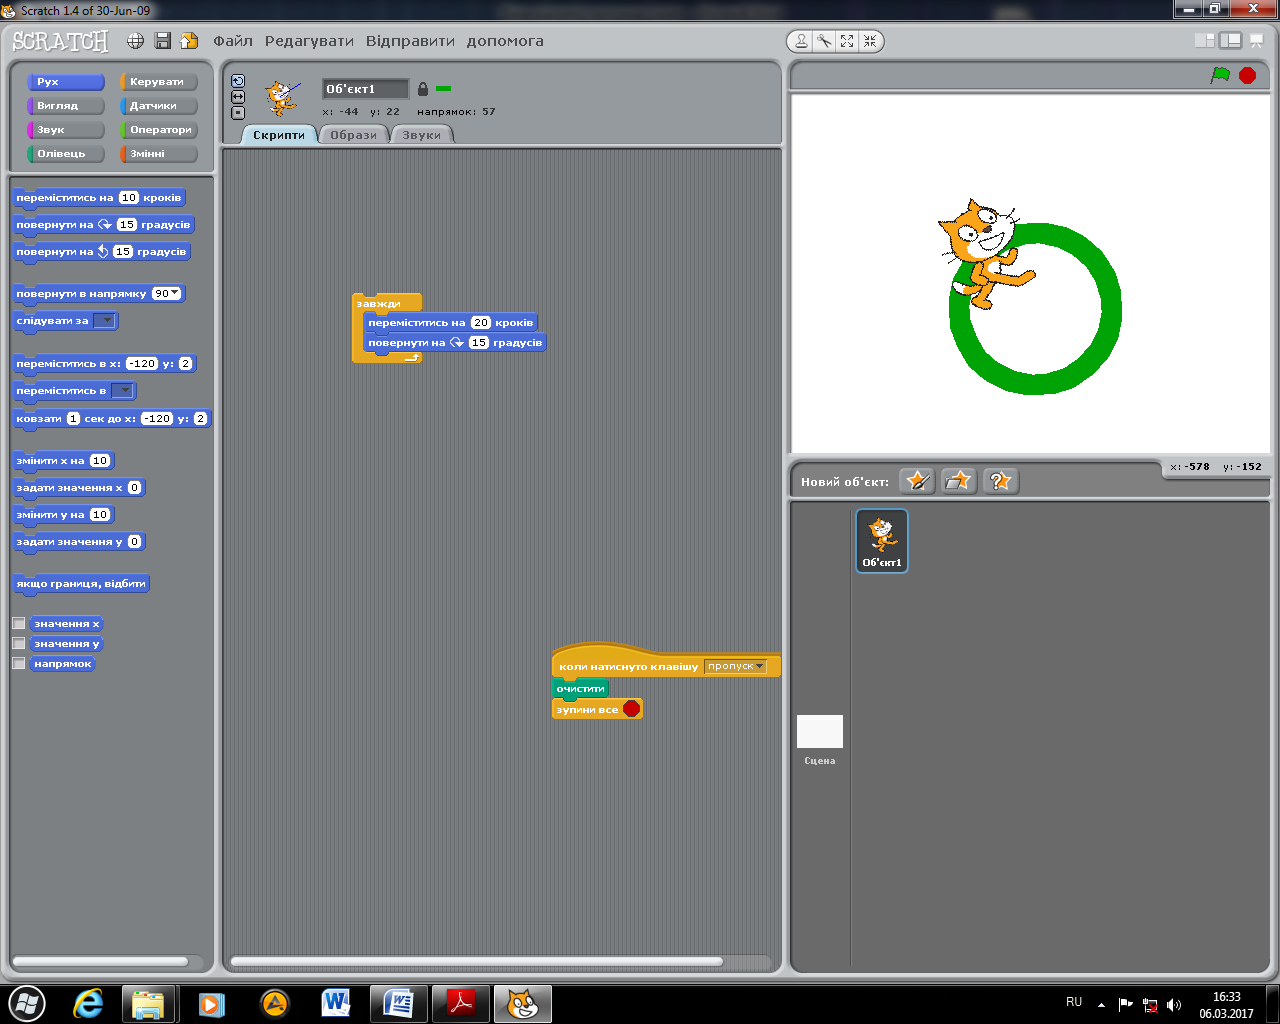1280x1024 pixels.
Task: Open the key dropdown showing пропуск
Action: pos(735,666)
